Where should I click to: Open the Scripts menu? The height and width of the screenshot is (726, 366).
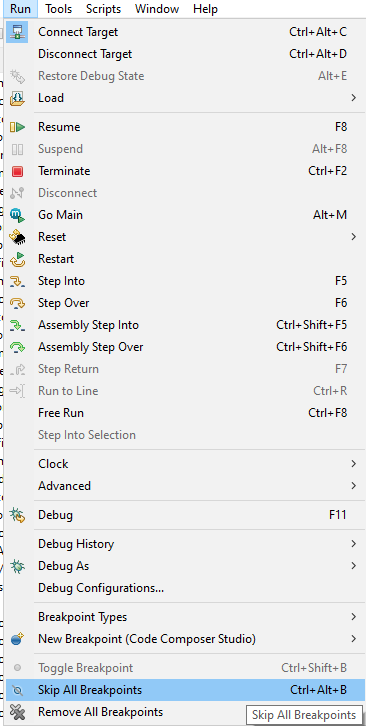click(103, 9)
